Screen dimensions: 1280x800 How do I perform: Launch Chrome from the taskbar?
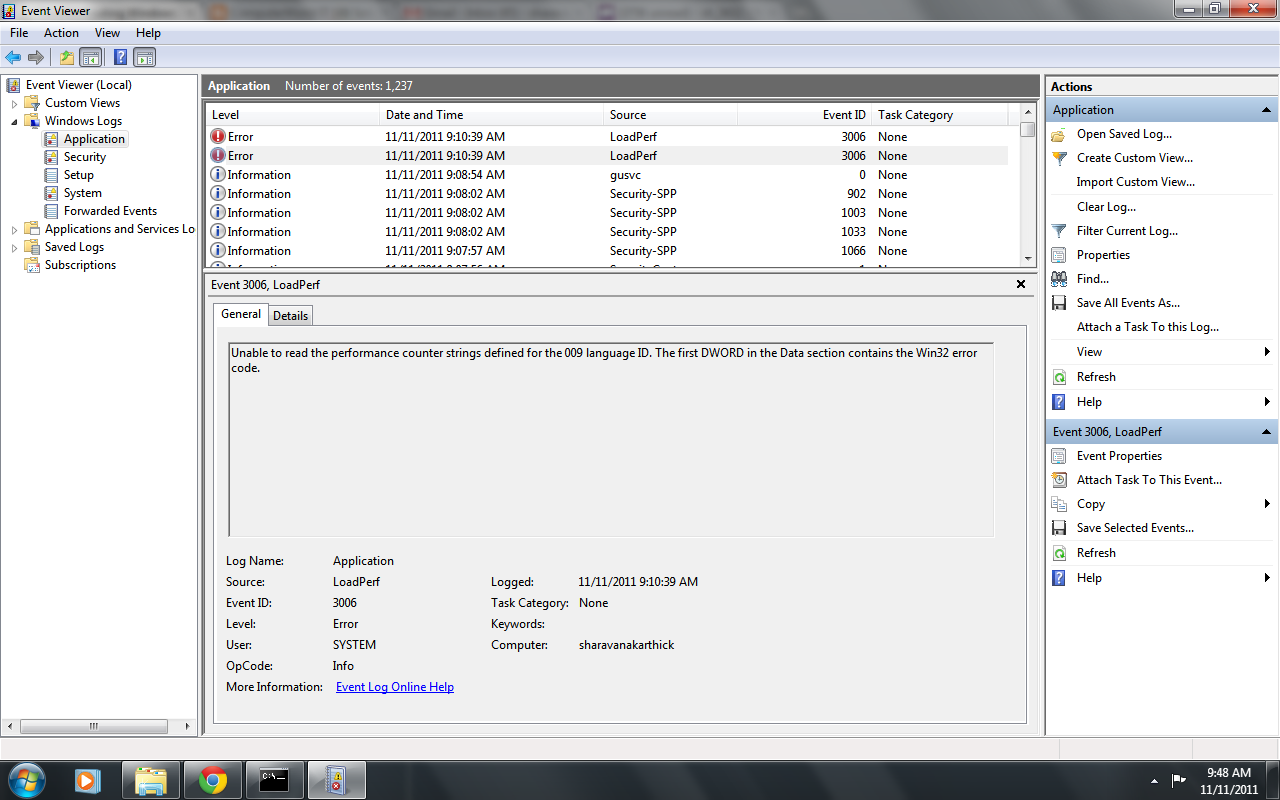[x=212, y=779]
